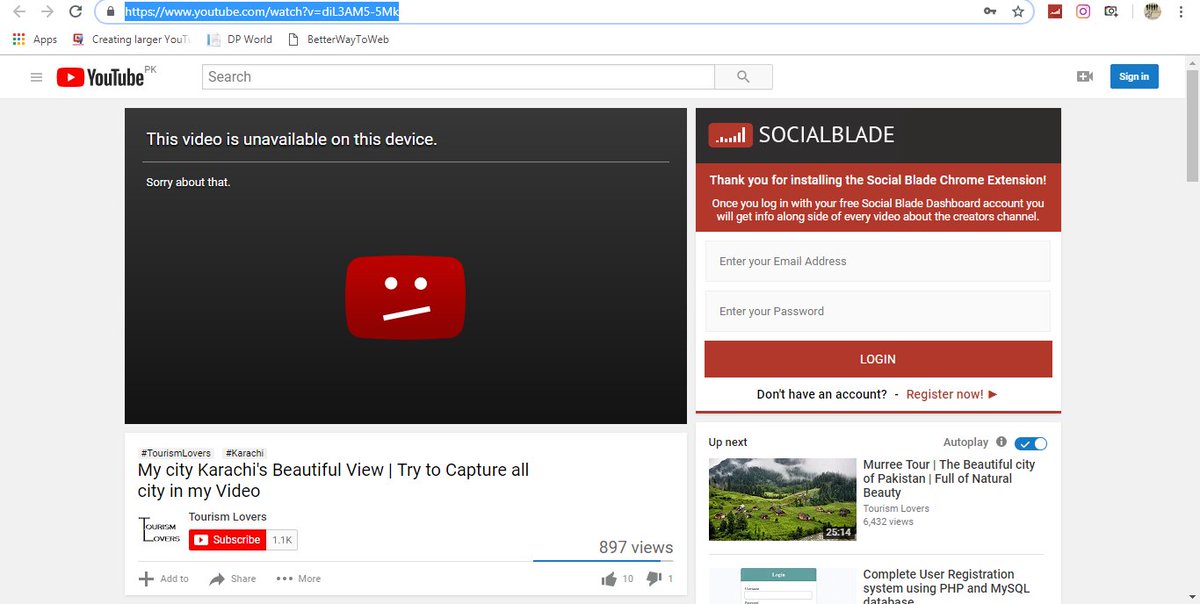The width and height of the screenshot is (1200, 604).
Task: Click the sad-face unavailable video icon
Action: coord(405,296)
